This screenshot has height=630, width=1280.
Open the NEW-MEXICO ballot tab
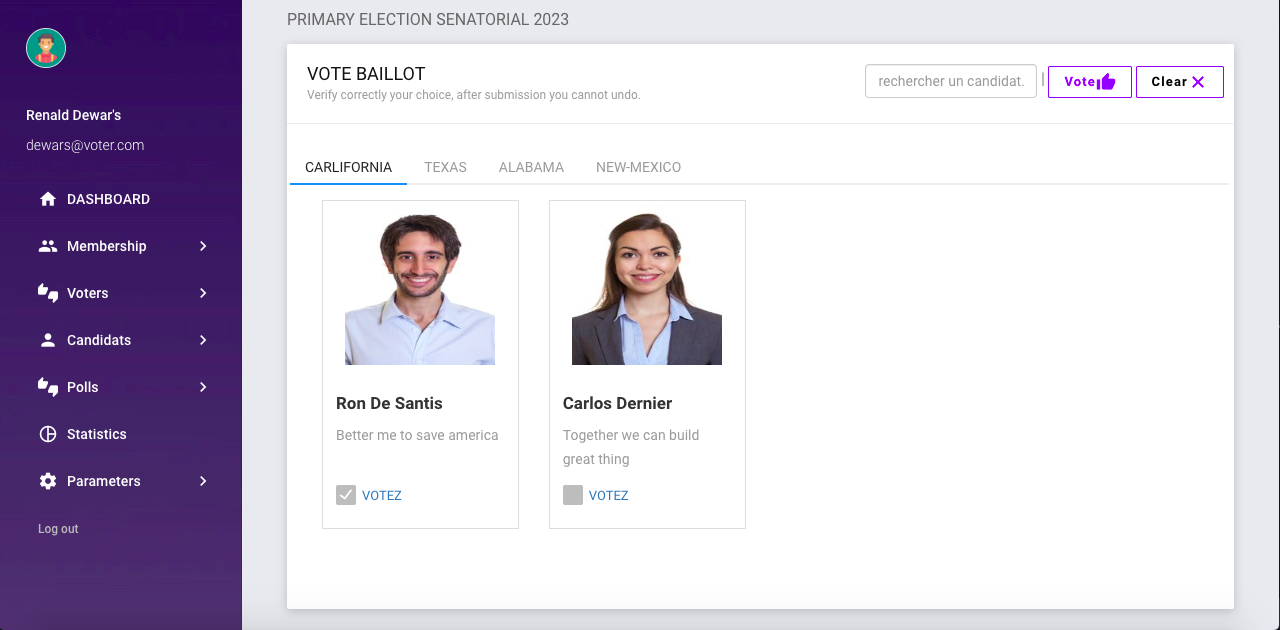coord(638,167)
